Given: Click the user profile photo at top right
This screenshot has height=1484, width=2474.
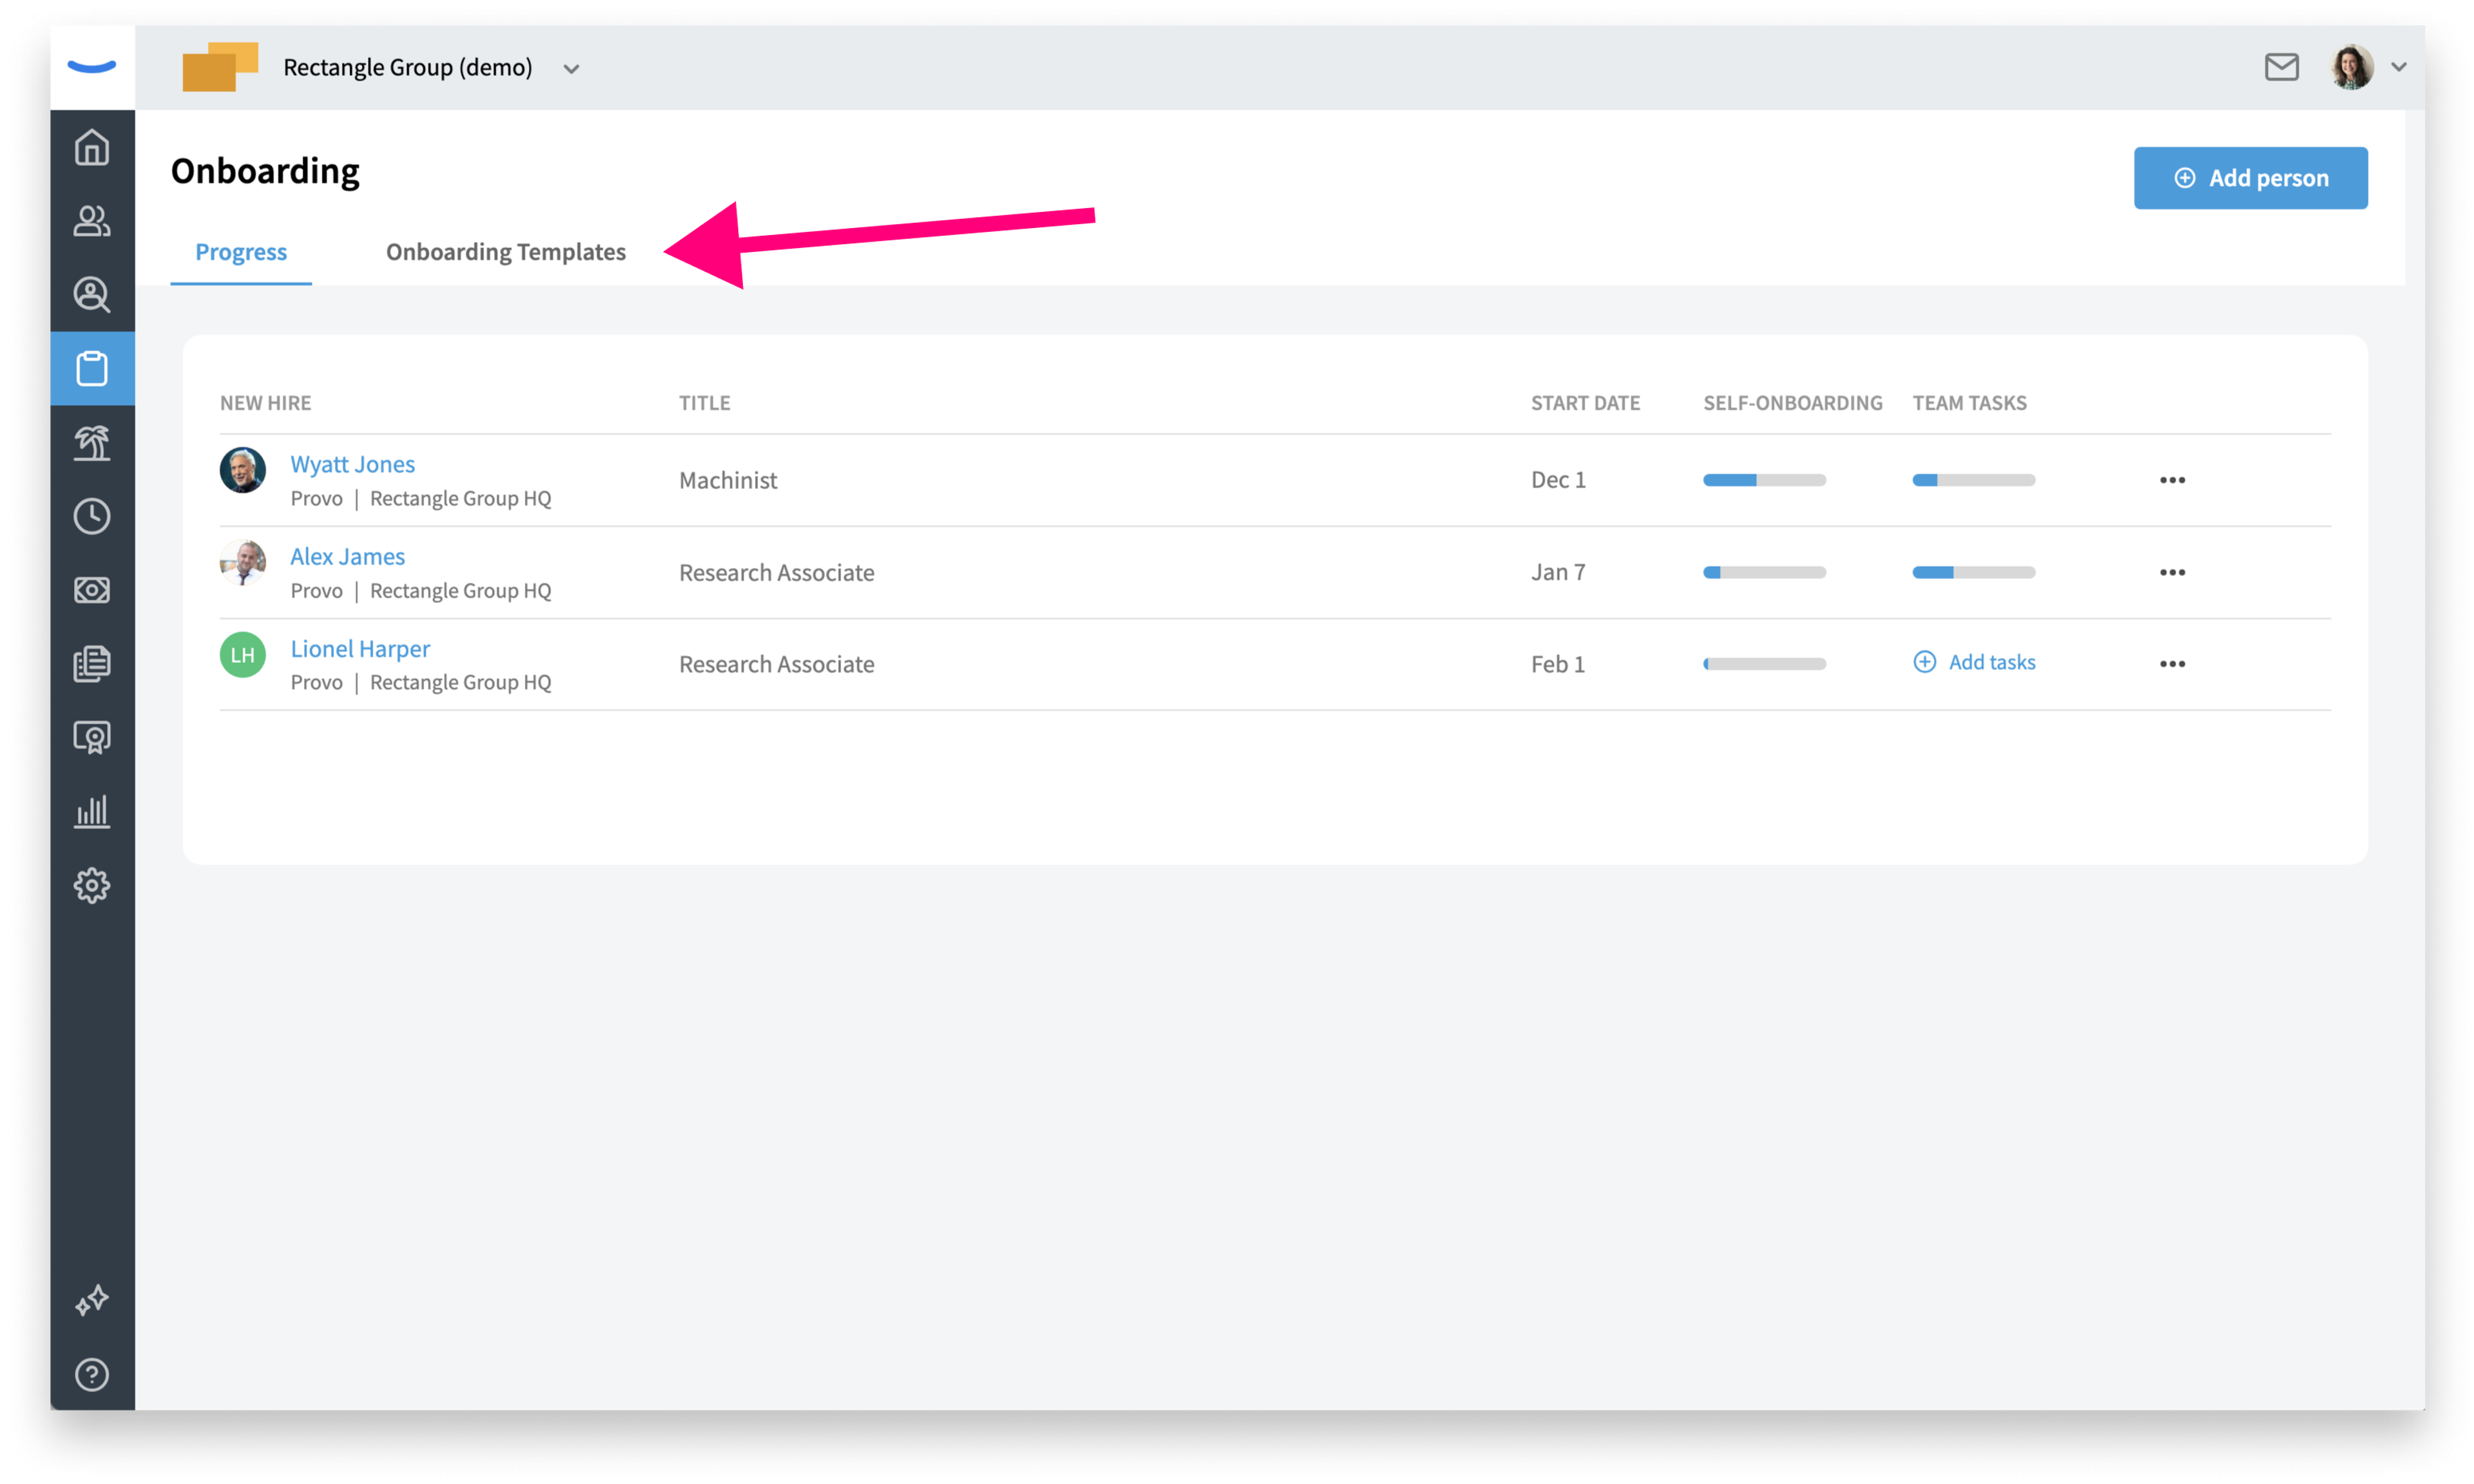Looking at the screenshot, I should [2352, 67].
